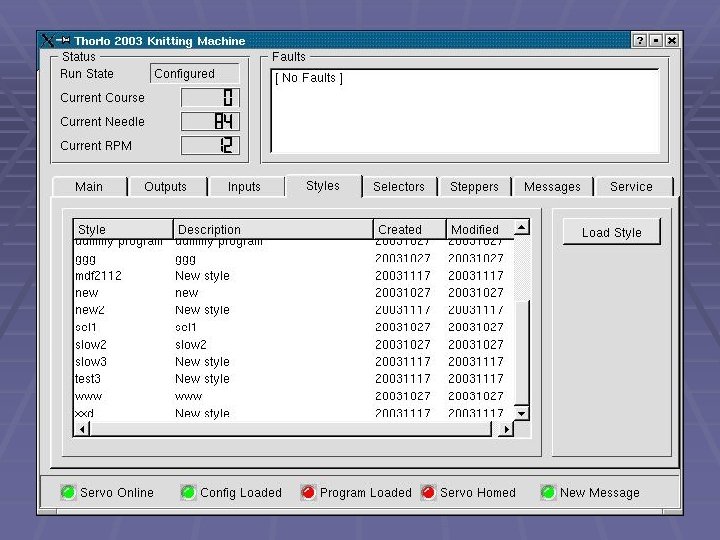Click the Program Loaded label
Viewport: 720px width, 540px height.
pyautogui.click(x=366, y=493)
